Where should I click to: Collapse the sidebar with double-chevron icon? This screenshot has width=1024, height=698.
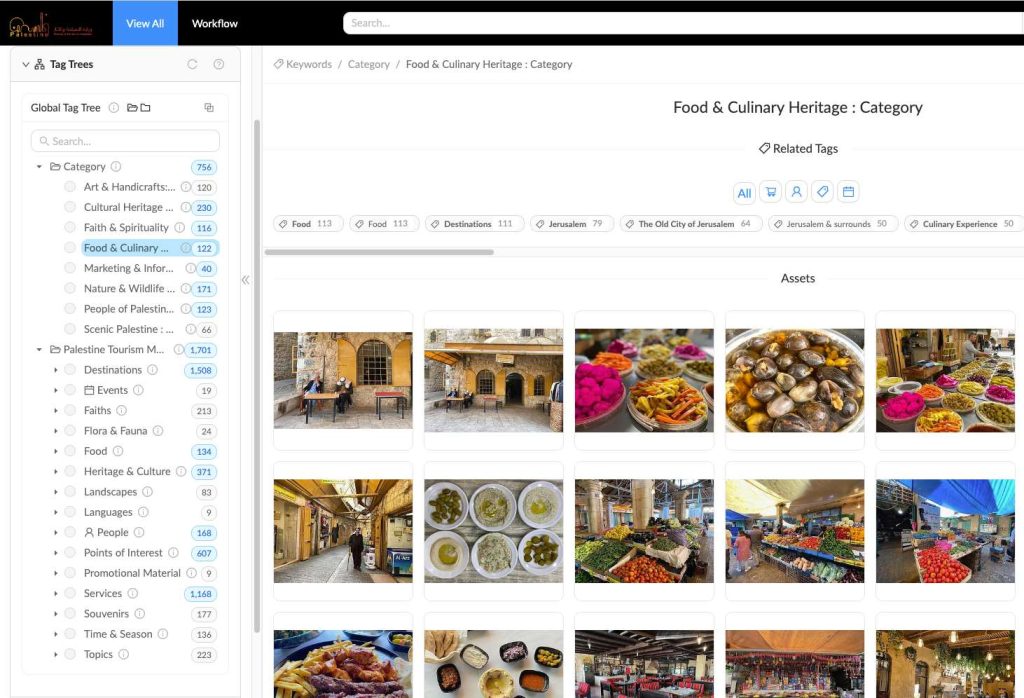(x=245, y=280)
